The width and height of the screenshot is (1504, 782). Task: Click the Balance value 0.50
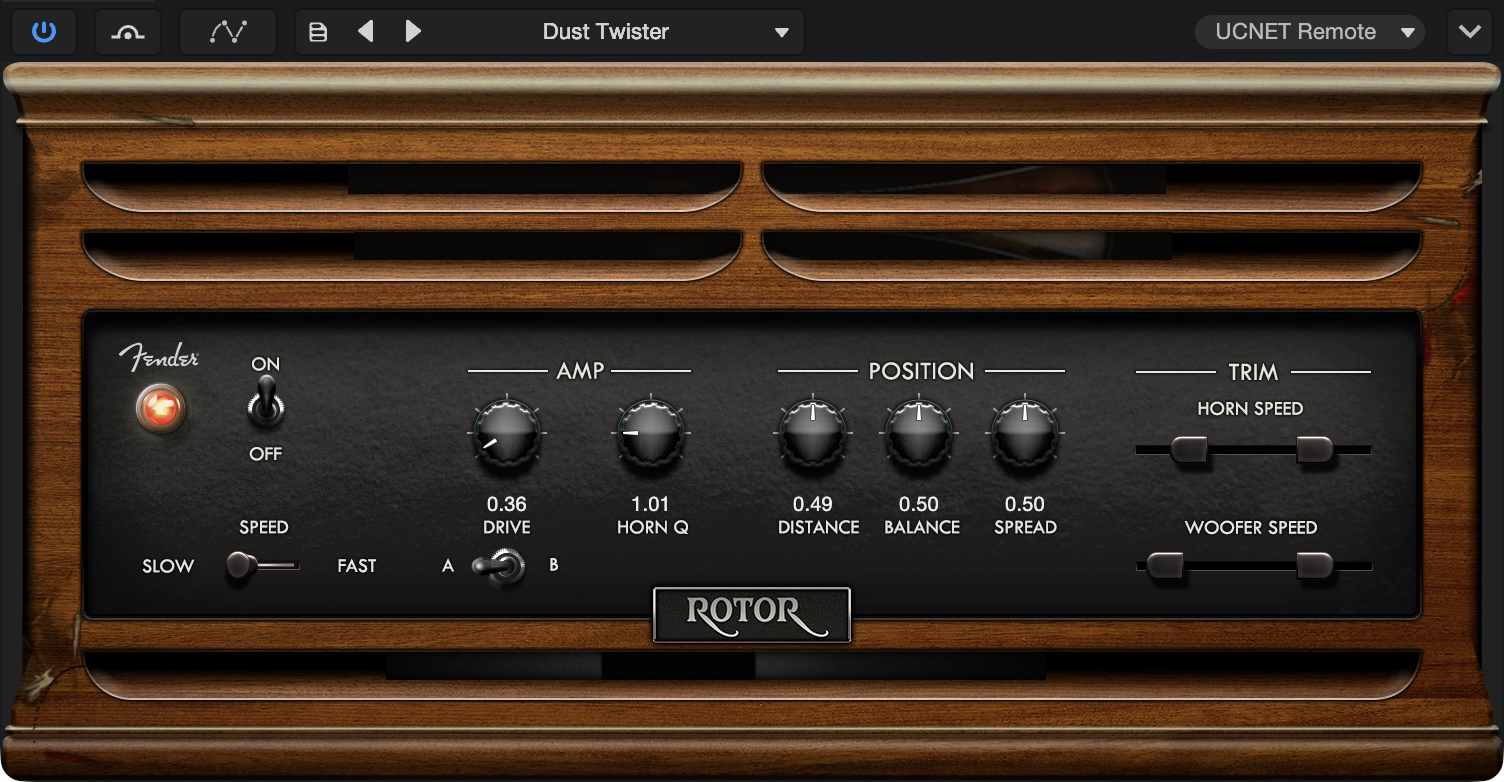tap(919, 504)
